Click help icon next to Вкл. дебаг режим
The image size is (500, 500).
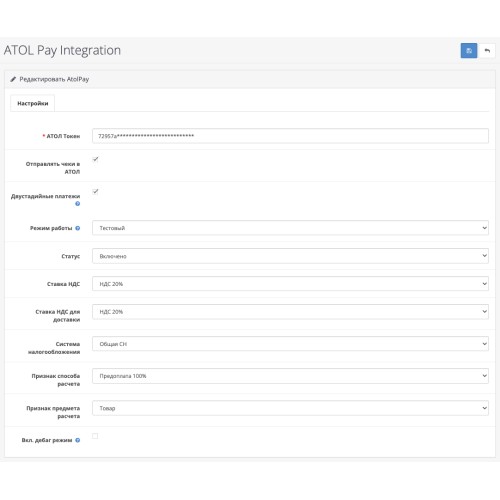coord(78,440)
